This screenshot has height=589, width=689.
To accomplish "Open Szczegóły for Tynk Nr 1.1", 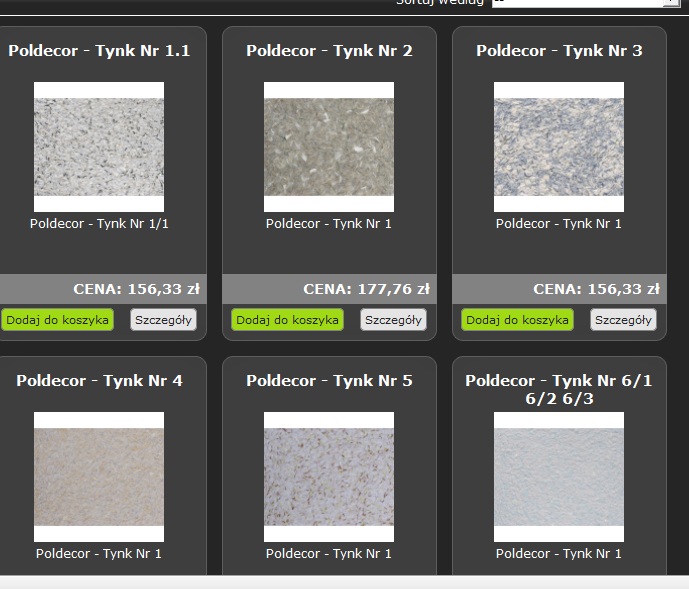I will click(x=163, y=320).
